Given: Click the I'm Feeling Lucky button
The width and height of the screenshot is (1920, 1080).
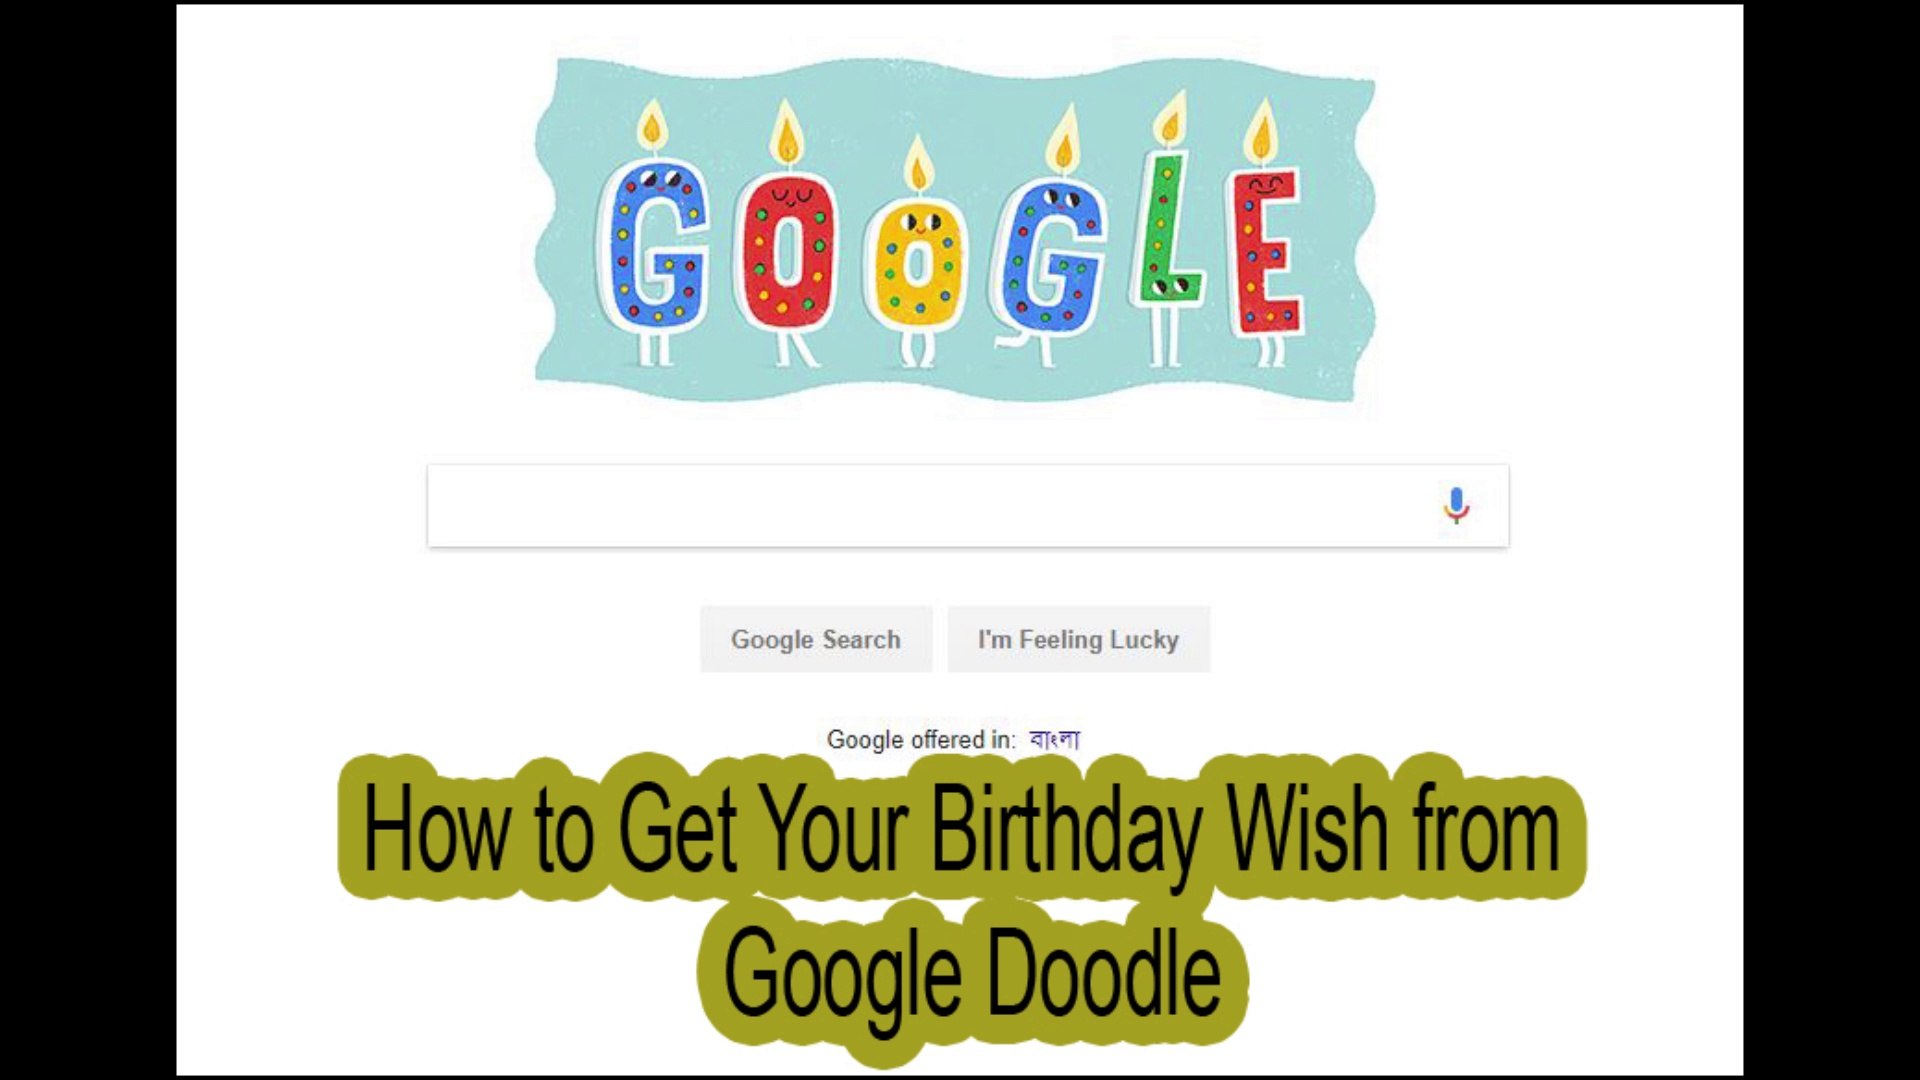Looking at the screenshot, I should pyautogui.click(x=1078, y=639).
